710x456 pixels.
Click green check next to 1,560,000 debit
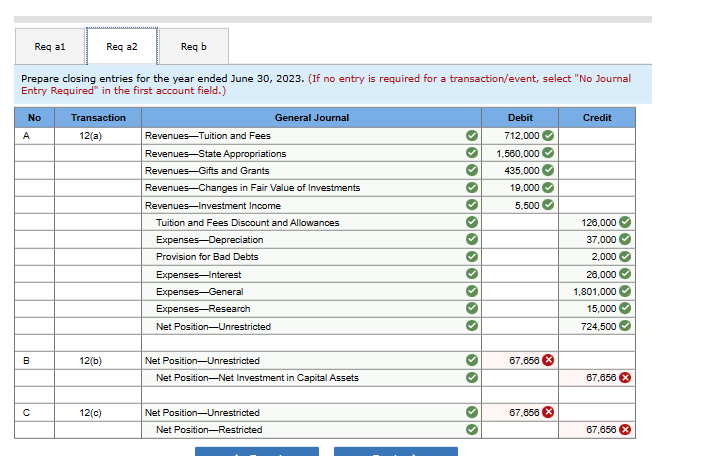click(548, 153)
